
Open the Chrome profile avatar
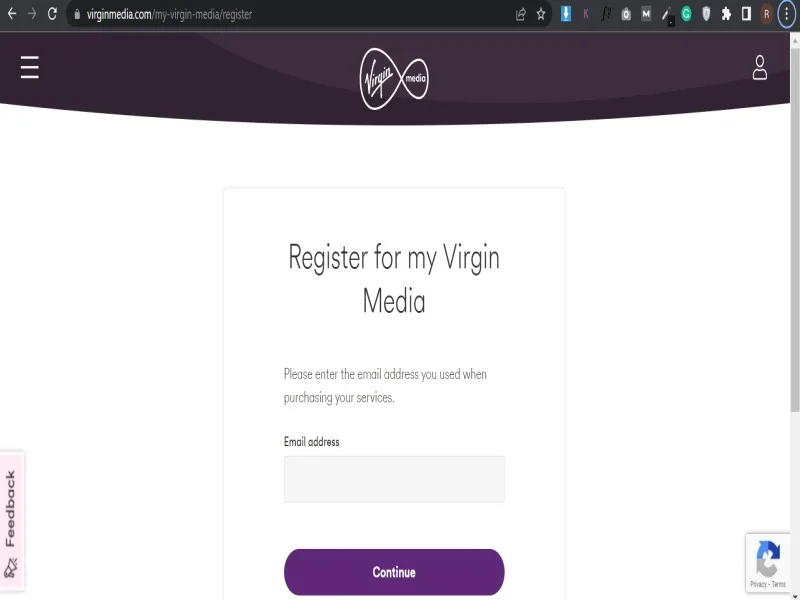pos(766,14)
